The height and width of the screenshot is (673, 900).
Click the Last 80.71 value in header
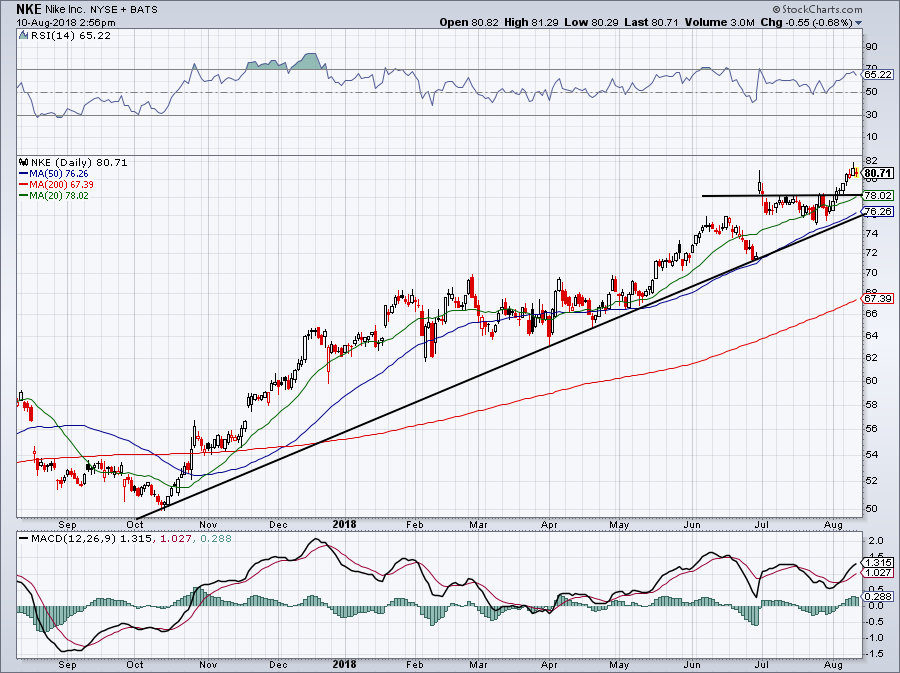(651, 22)
